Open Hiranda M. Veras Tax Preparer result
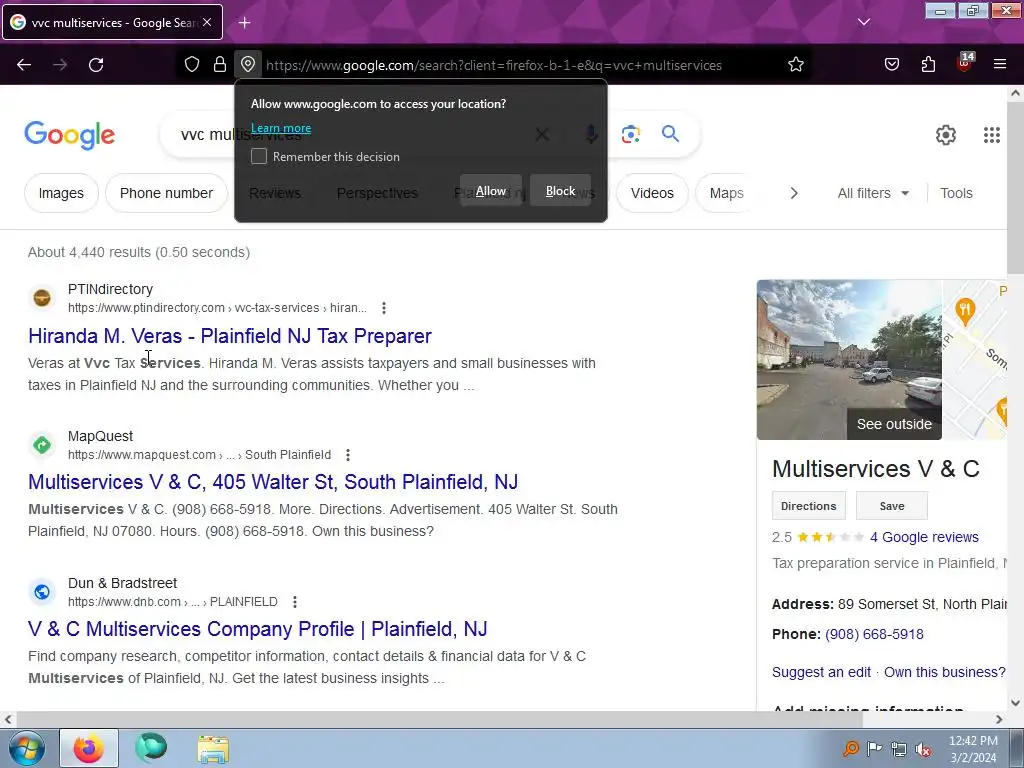 [230, 336]
